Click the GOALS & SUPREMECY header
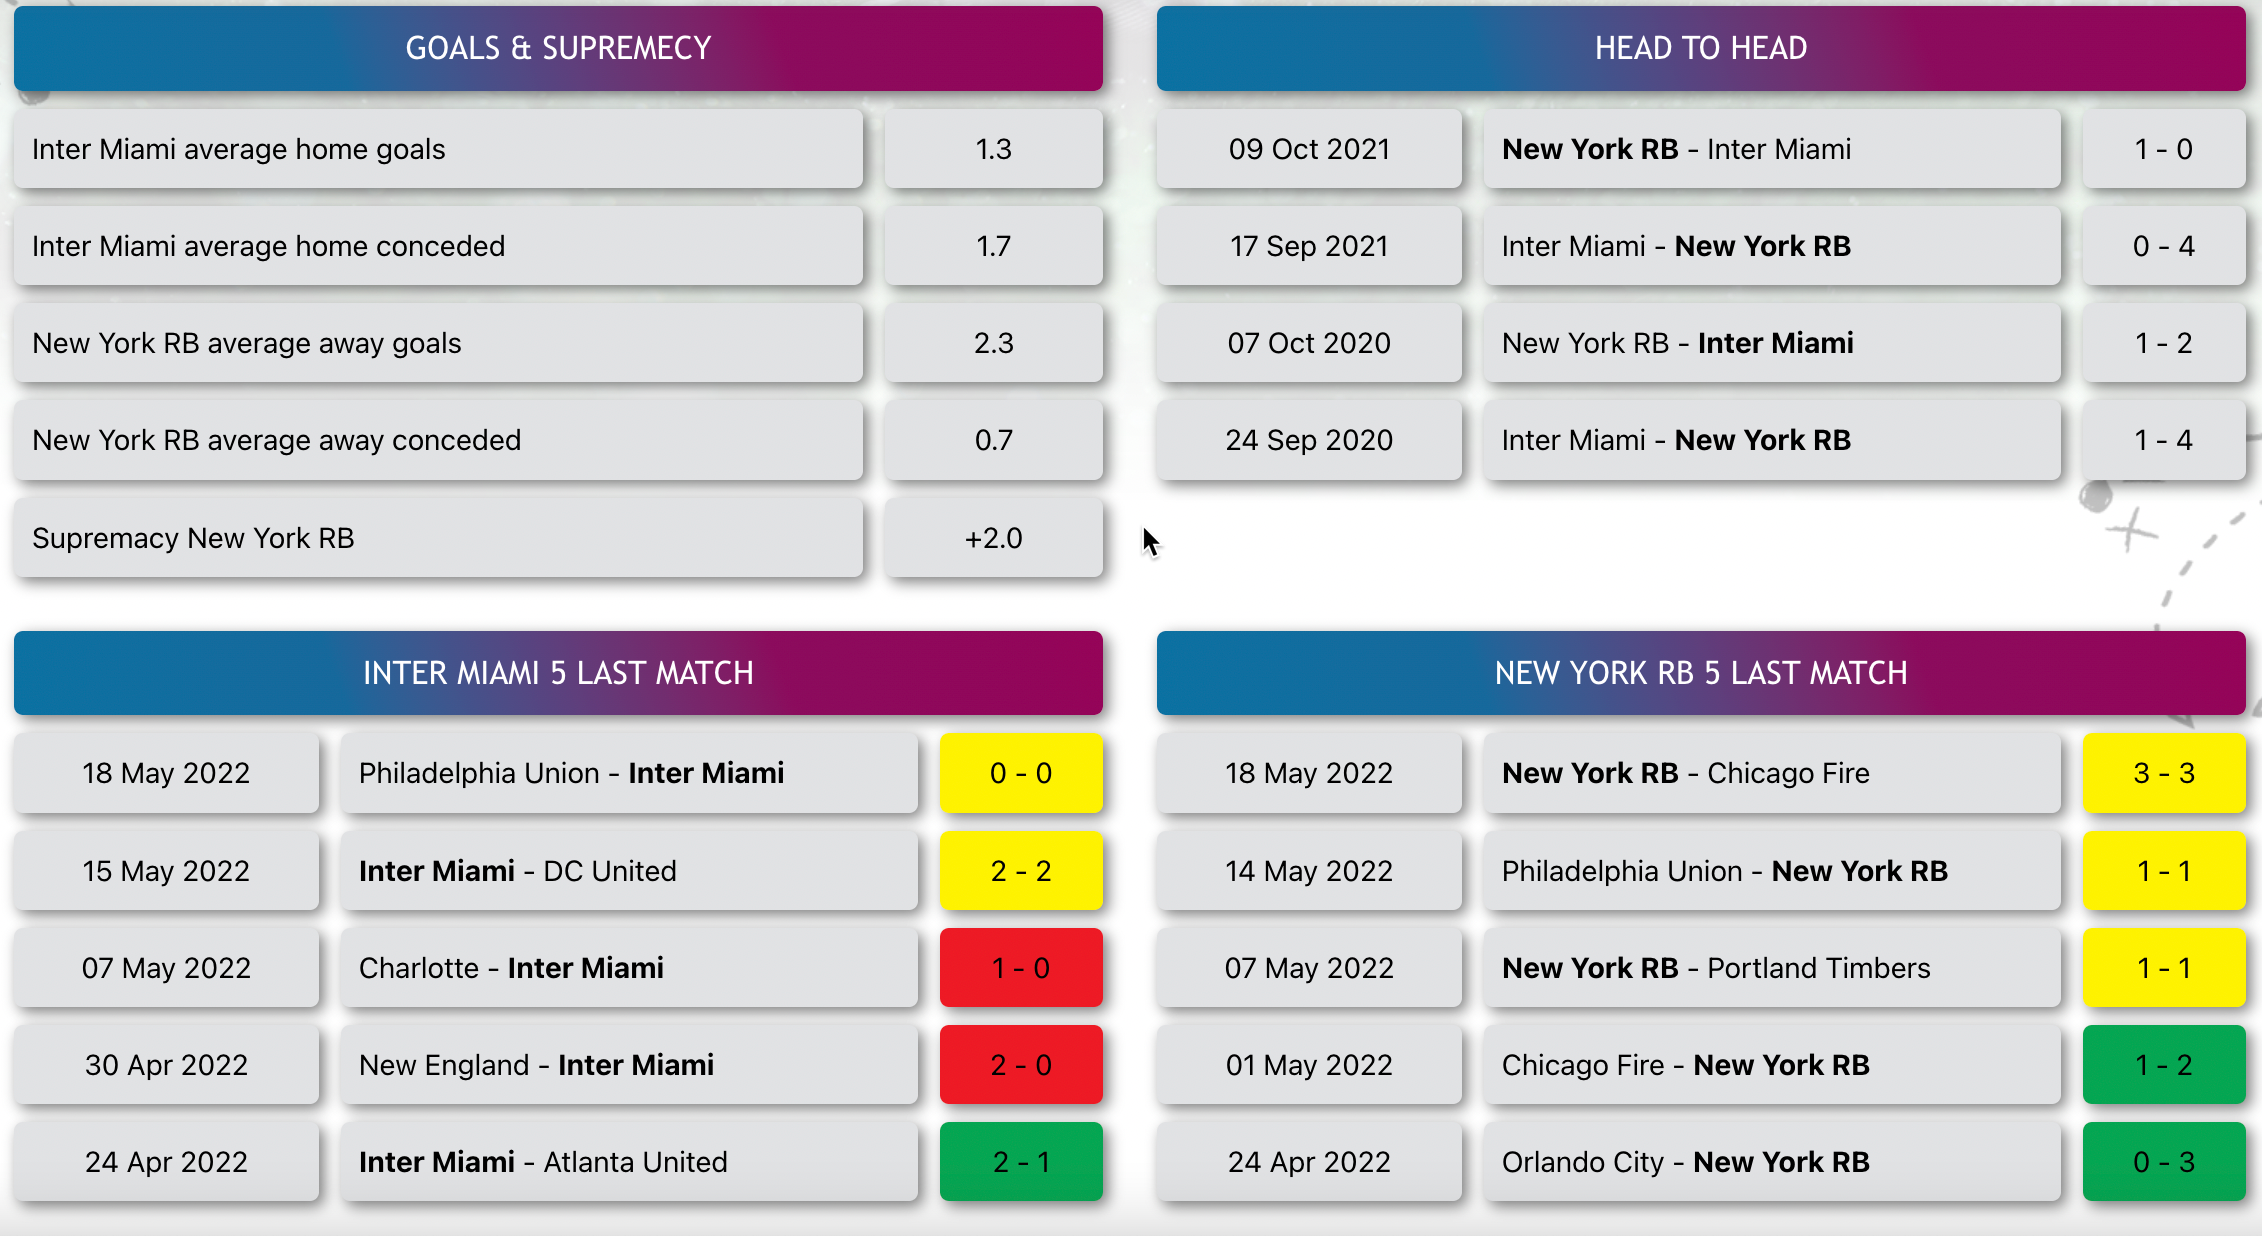The height and width of the screenshot is (1236, 2262). pos(558,48)
